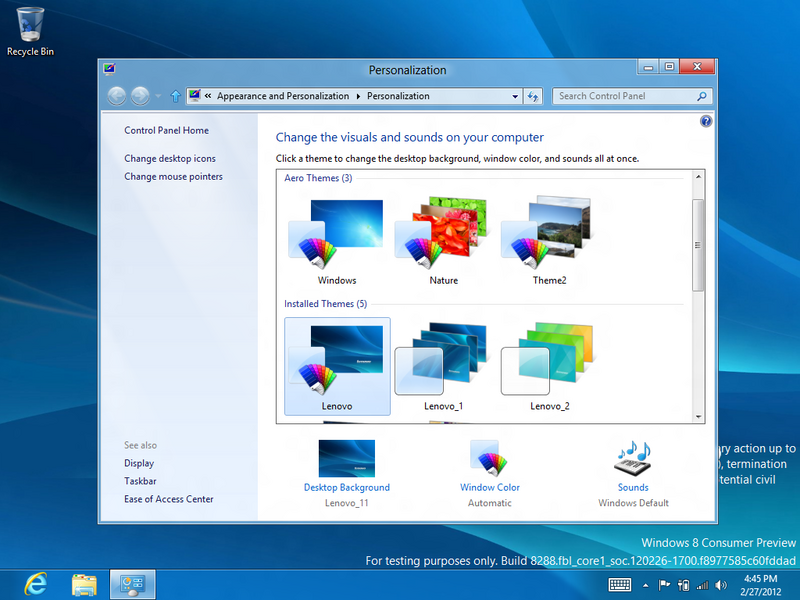Expand the address bar history dropdown
The width and height of the screenshot is (800, 600).
click(516, 97)
